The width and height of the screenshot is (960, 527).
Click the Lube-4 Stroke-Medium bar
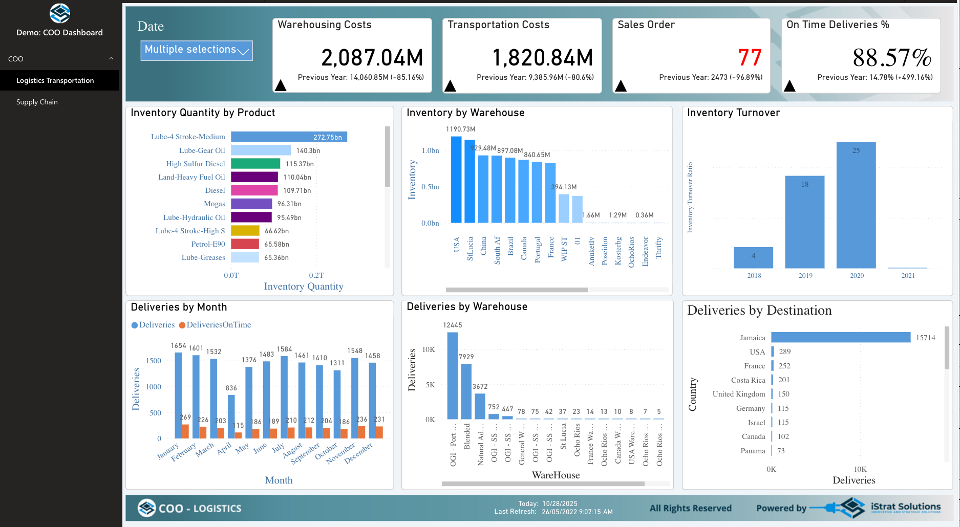tap(289, 137)
